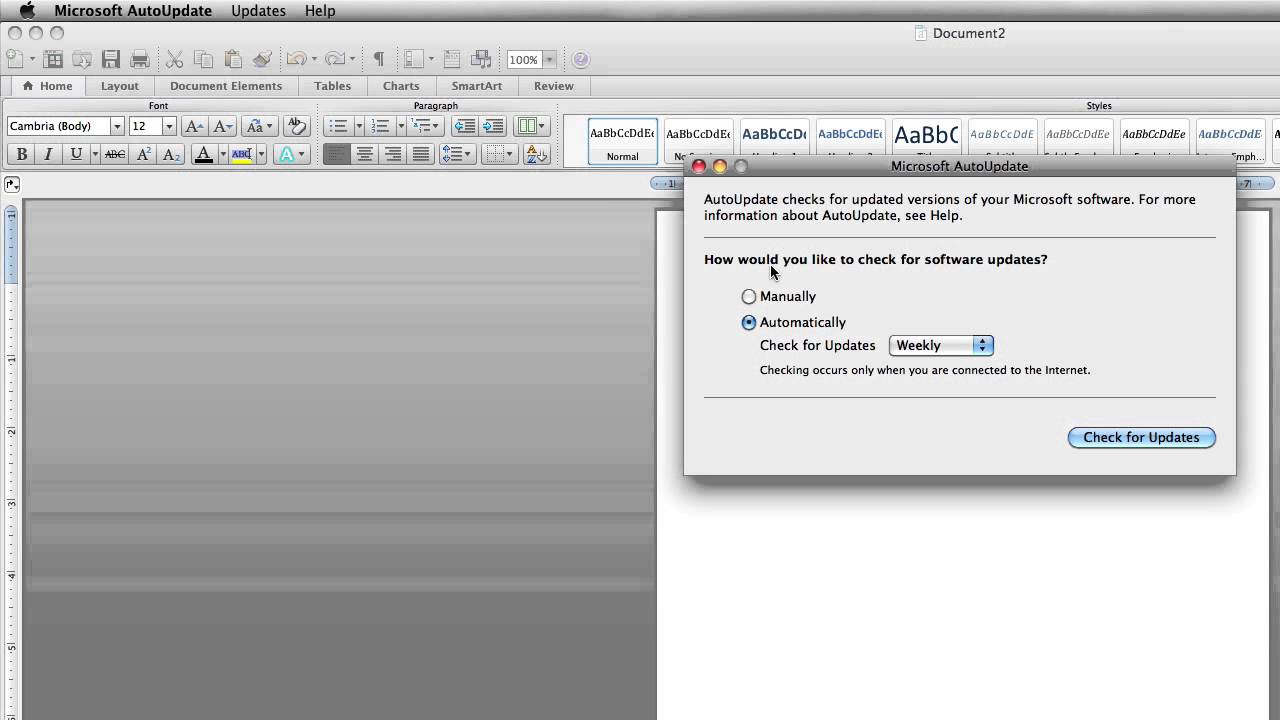Switch to the SmartArt ribbon tab
The image size is (1280, 720).
point(477,86)
